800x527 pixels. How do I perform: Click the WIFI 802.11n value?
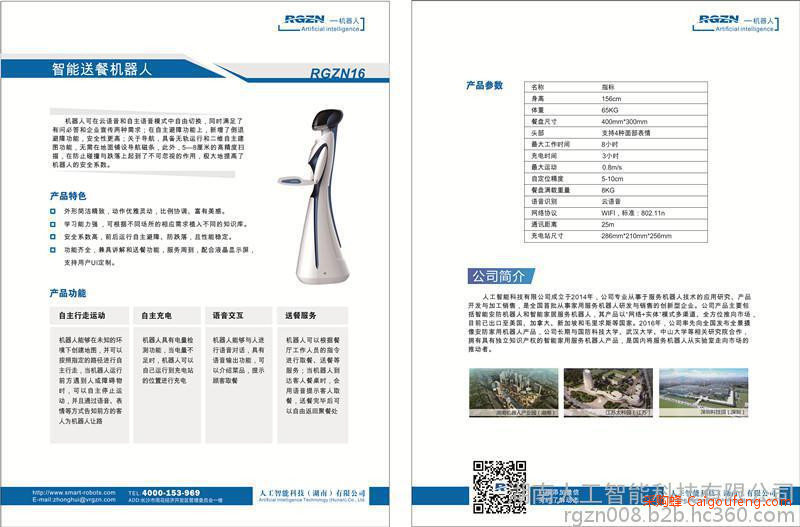pyautogui.click(x=633, y=213)
